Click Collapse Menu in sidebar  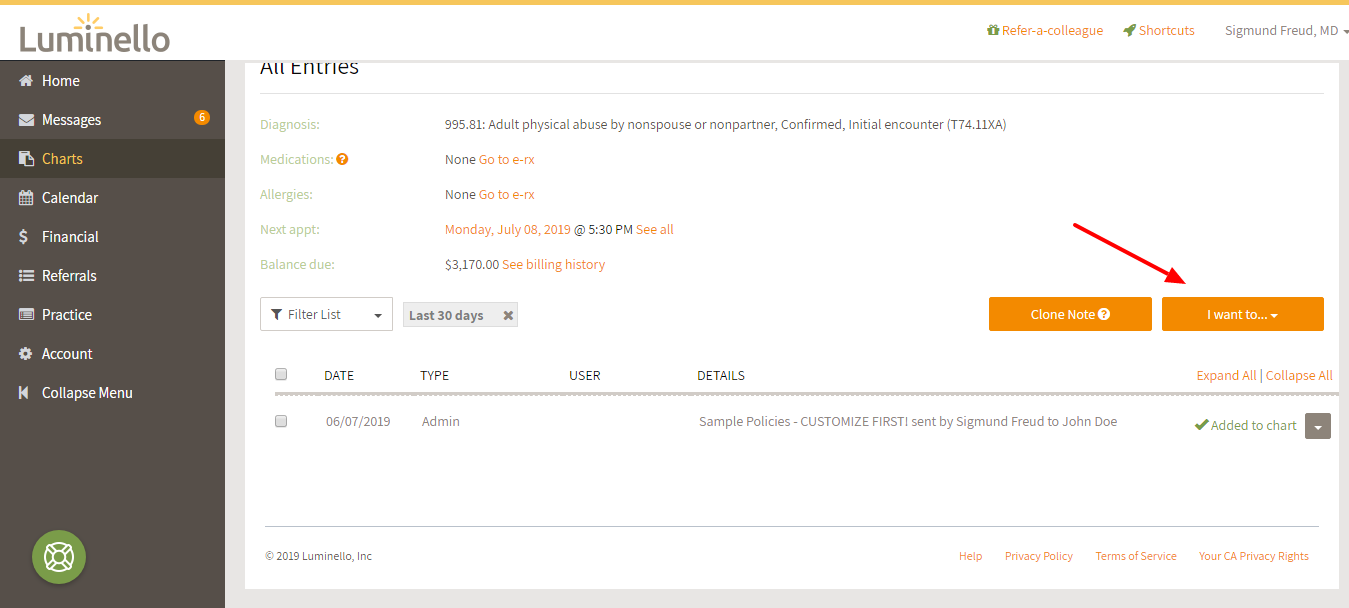click(x=112, y=393)
